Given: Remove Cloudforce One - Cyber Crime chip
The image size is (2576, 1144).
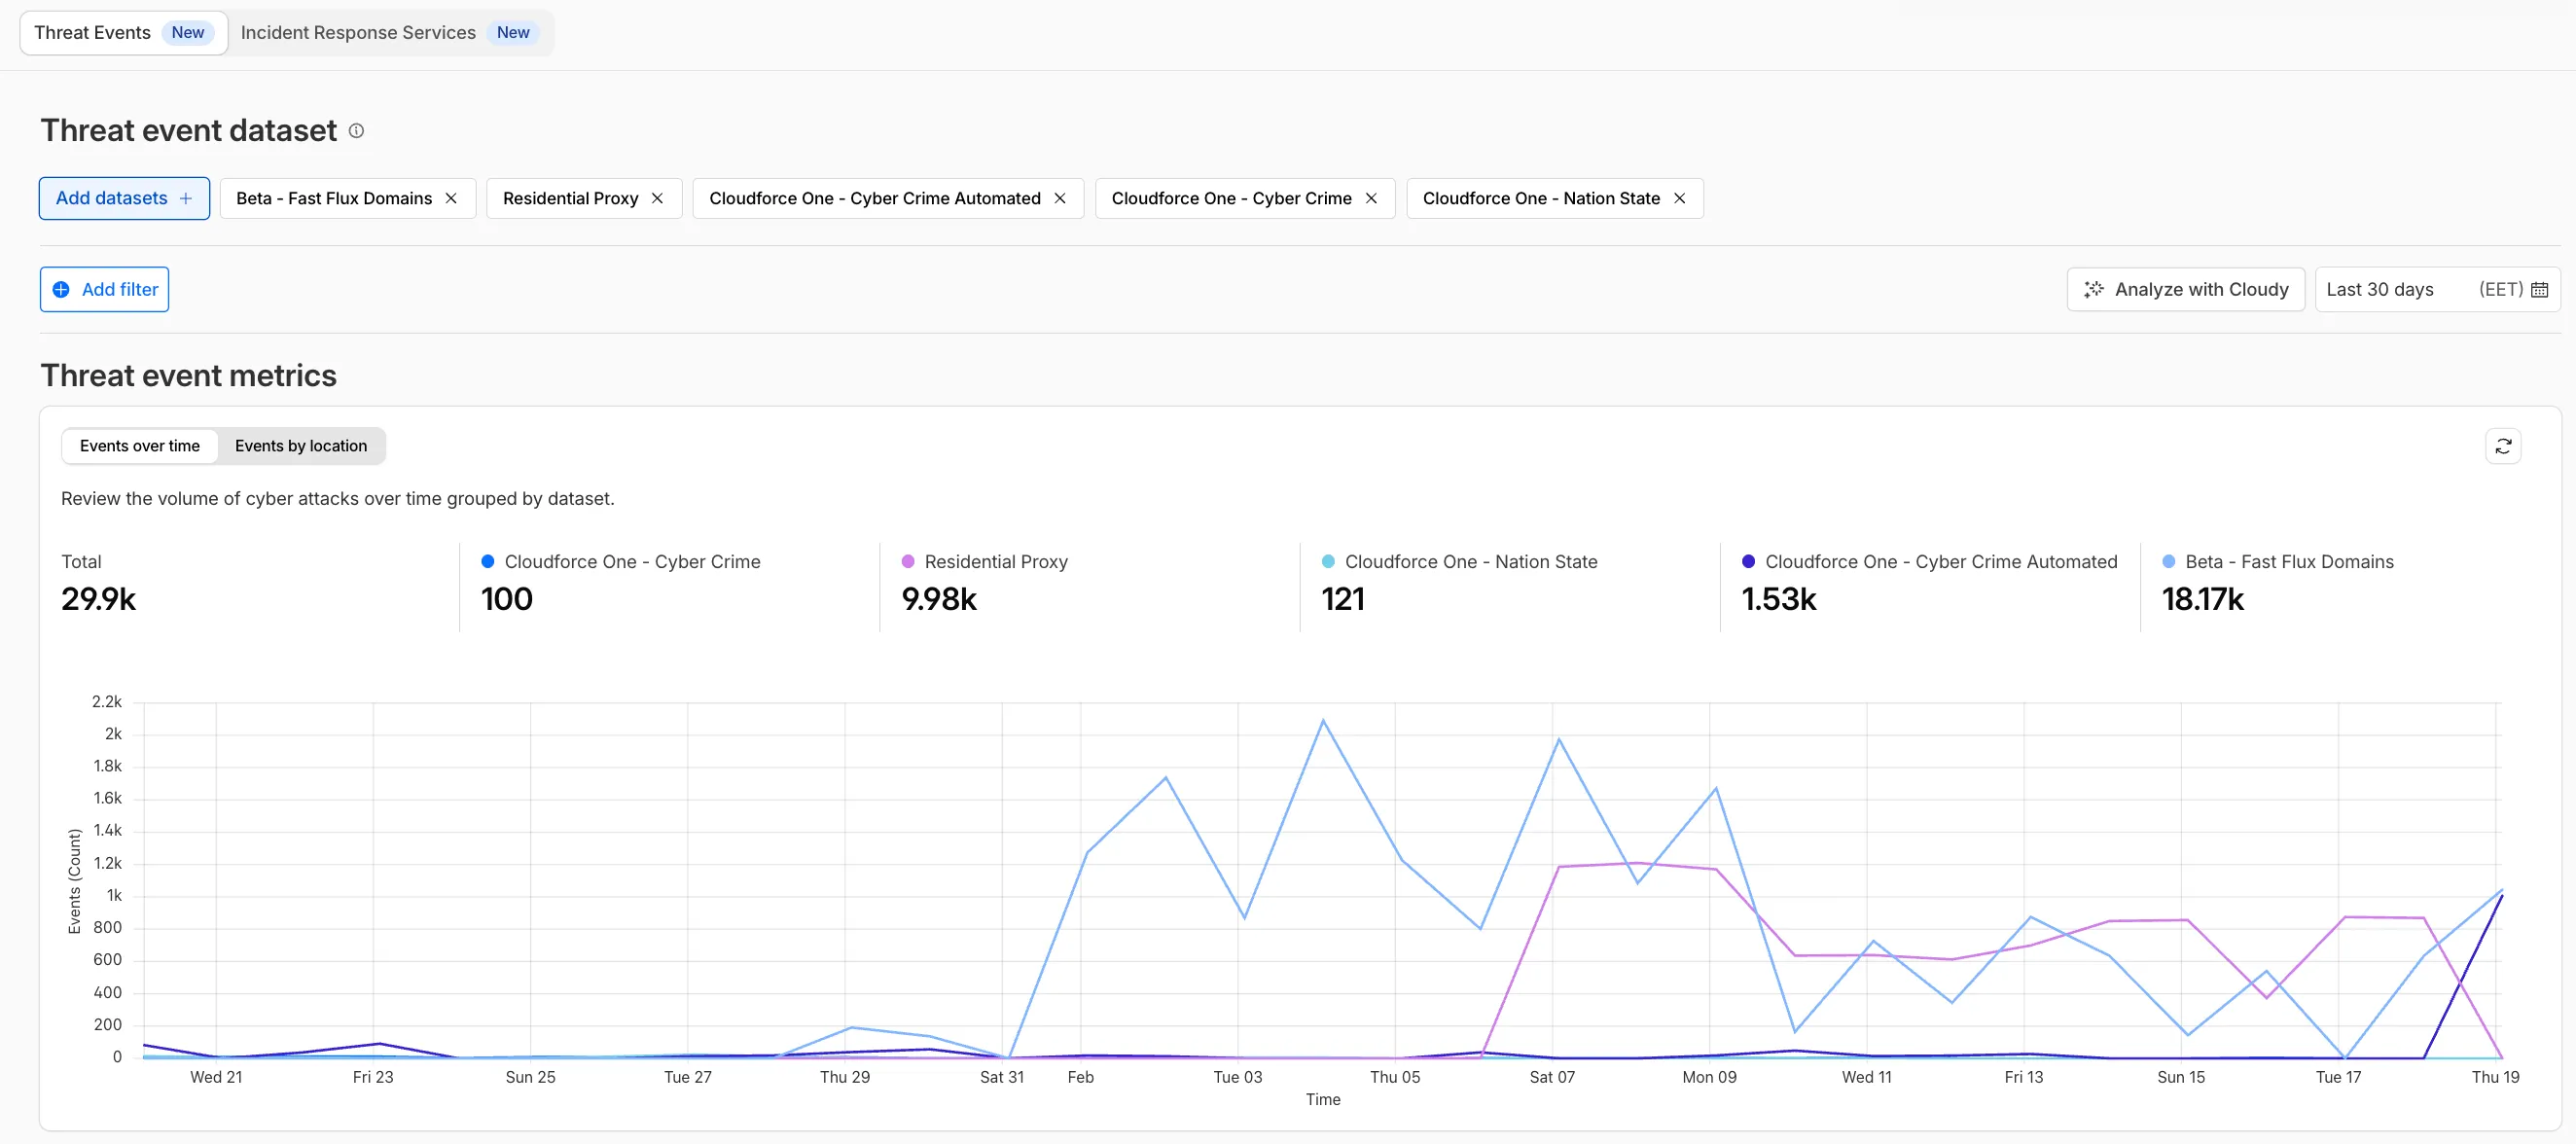Looking at the screenshot, I should 1371,198.
